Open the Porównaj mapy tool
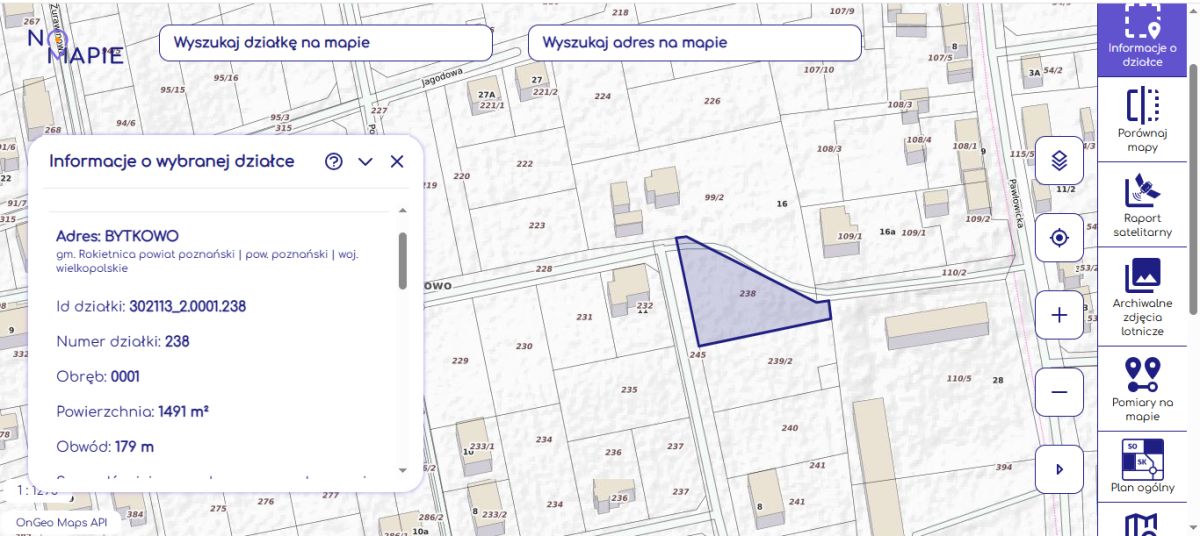 pyautogui.click(x=1141, y=119)
